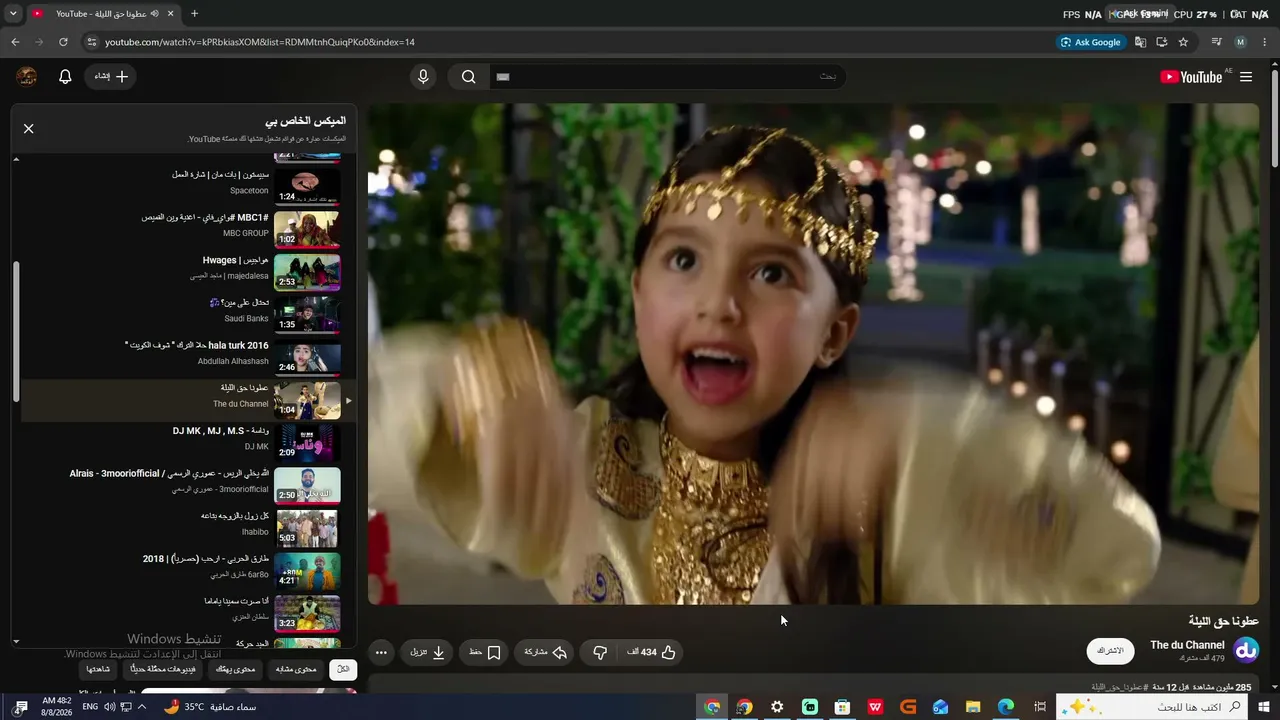Click the Ask Google lens button
Viewport: 1280px width, 720px height.
[1091, 42]
